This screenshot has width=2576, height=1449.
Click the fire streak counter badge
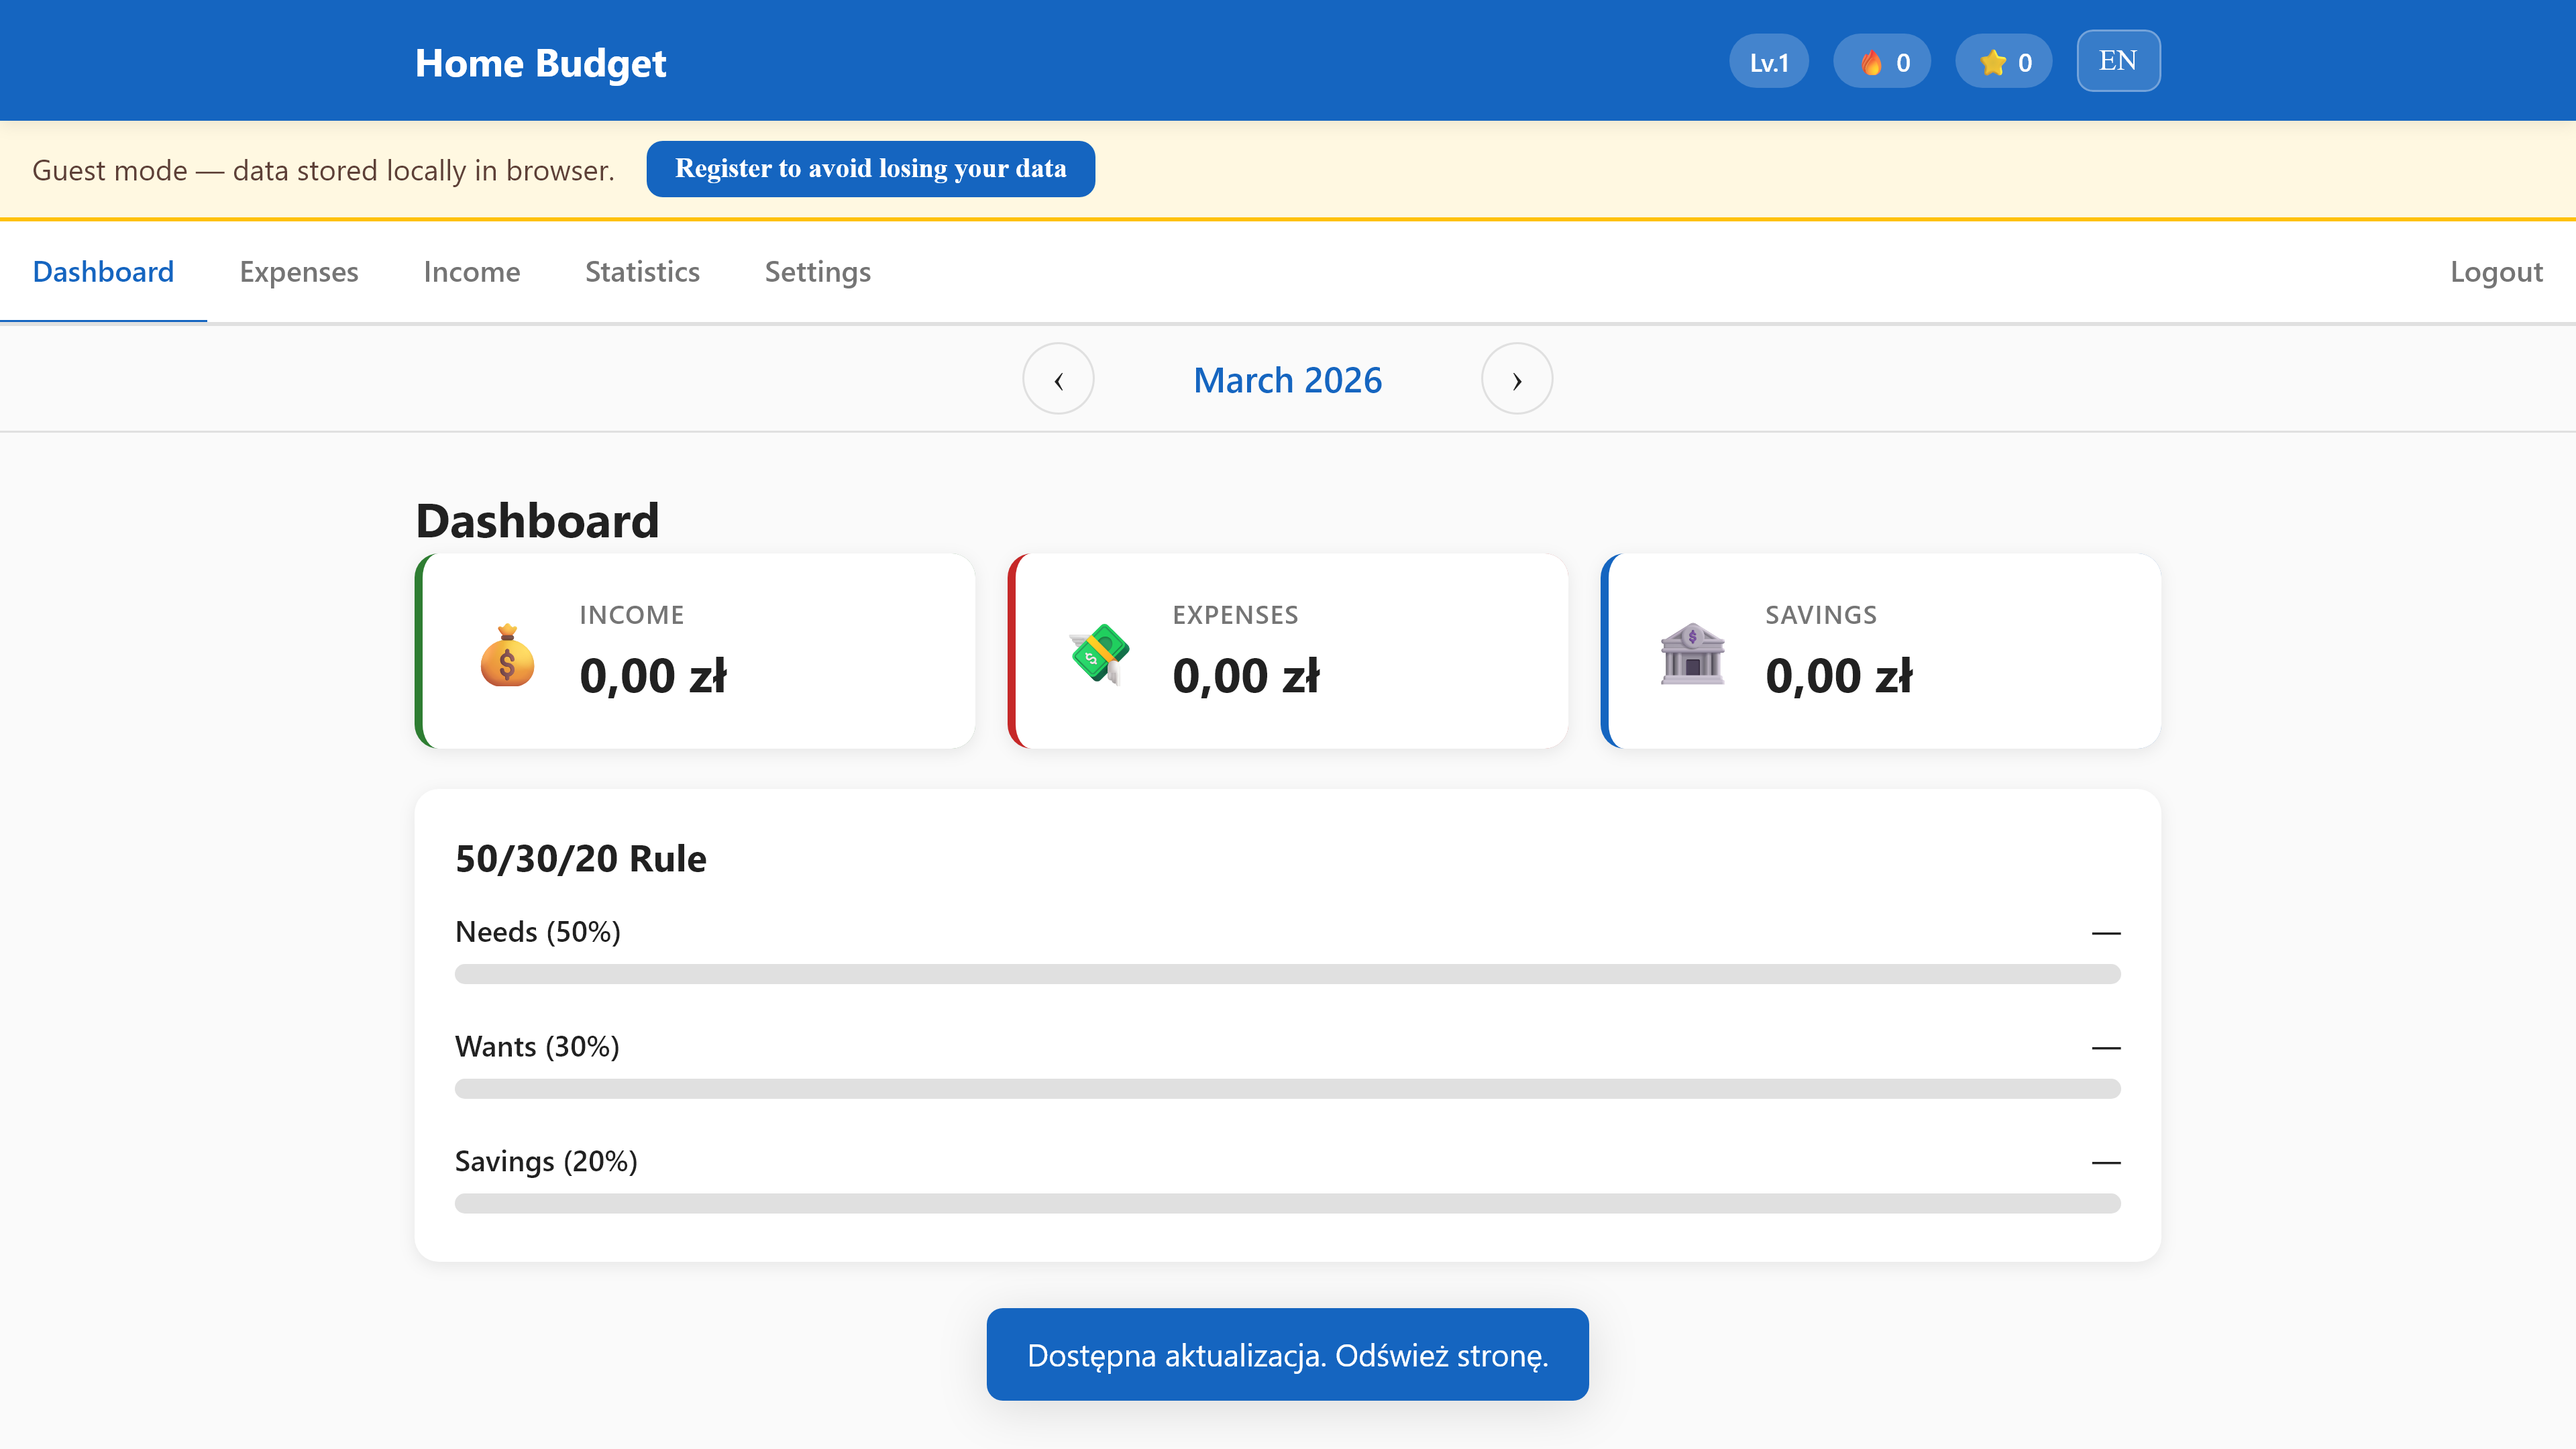1881,62
